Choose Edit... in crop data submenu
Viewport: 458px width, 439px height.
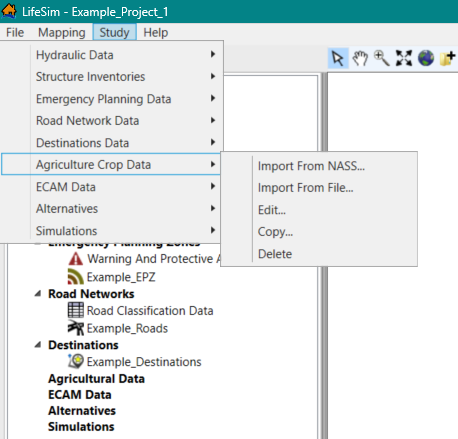(319, 210)
